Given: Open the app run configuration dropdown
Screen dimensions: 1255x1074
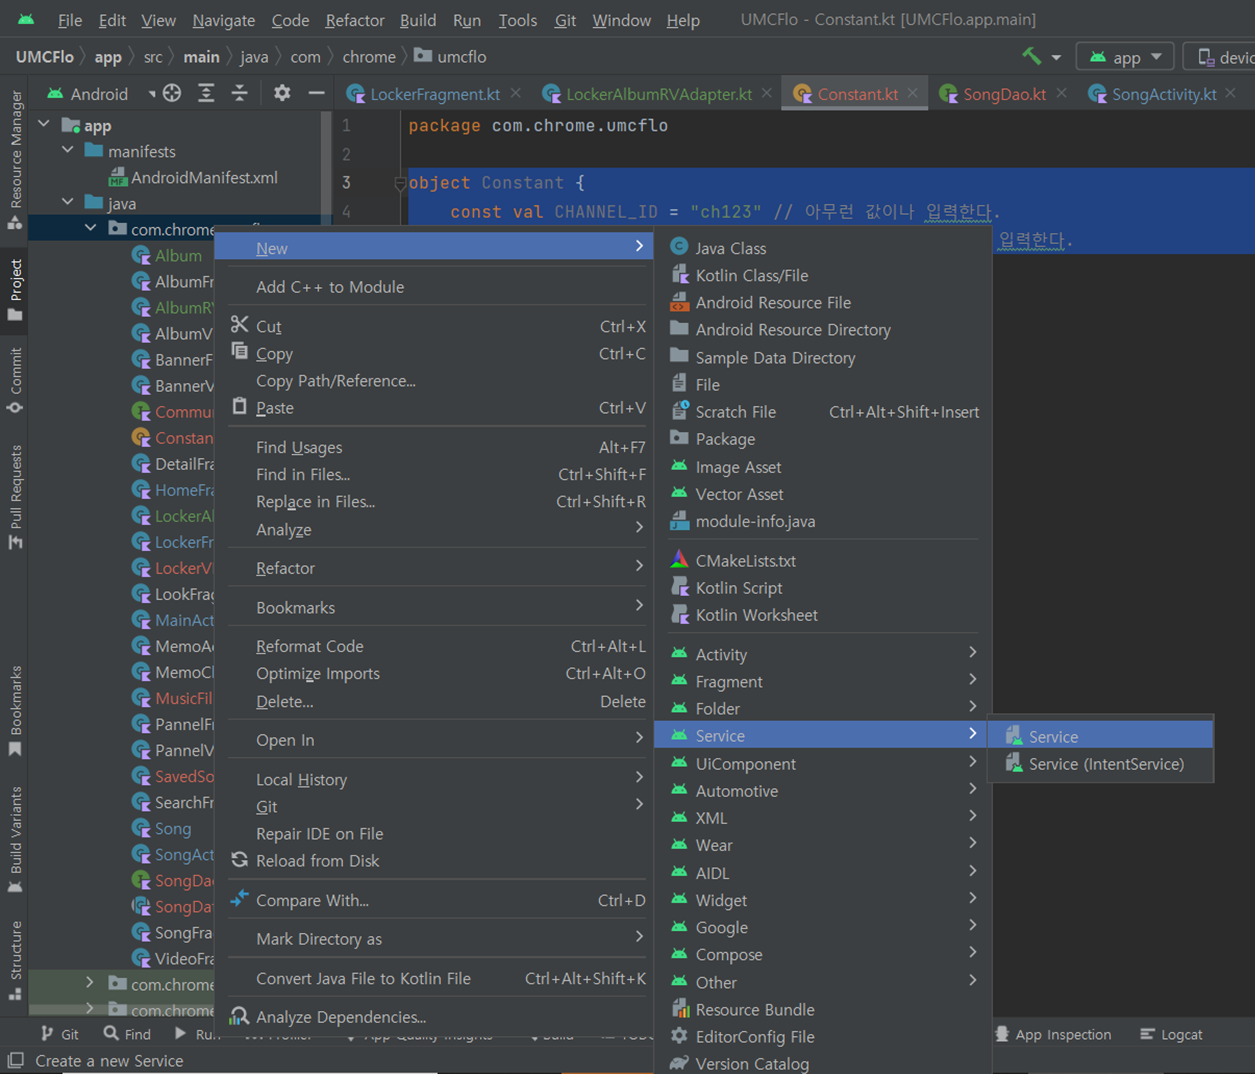Looking at the screenshot, I should tap(1125, 57).
